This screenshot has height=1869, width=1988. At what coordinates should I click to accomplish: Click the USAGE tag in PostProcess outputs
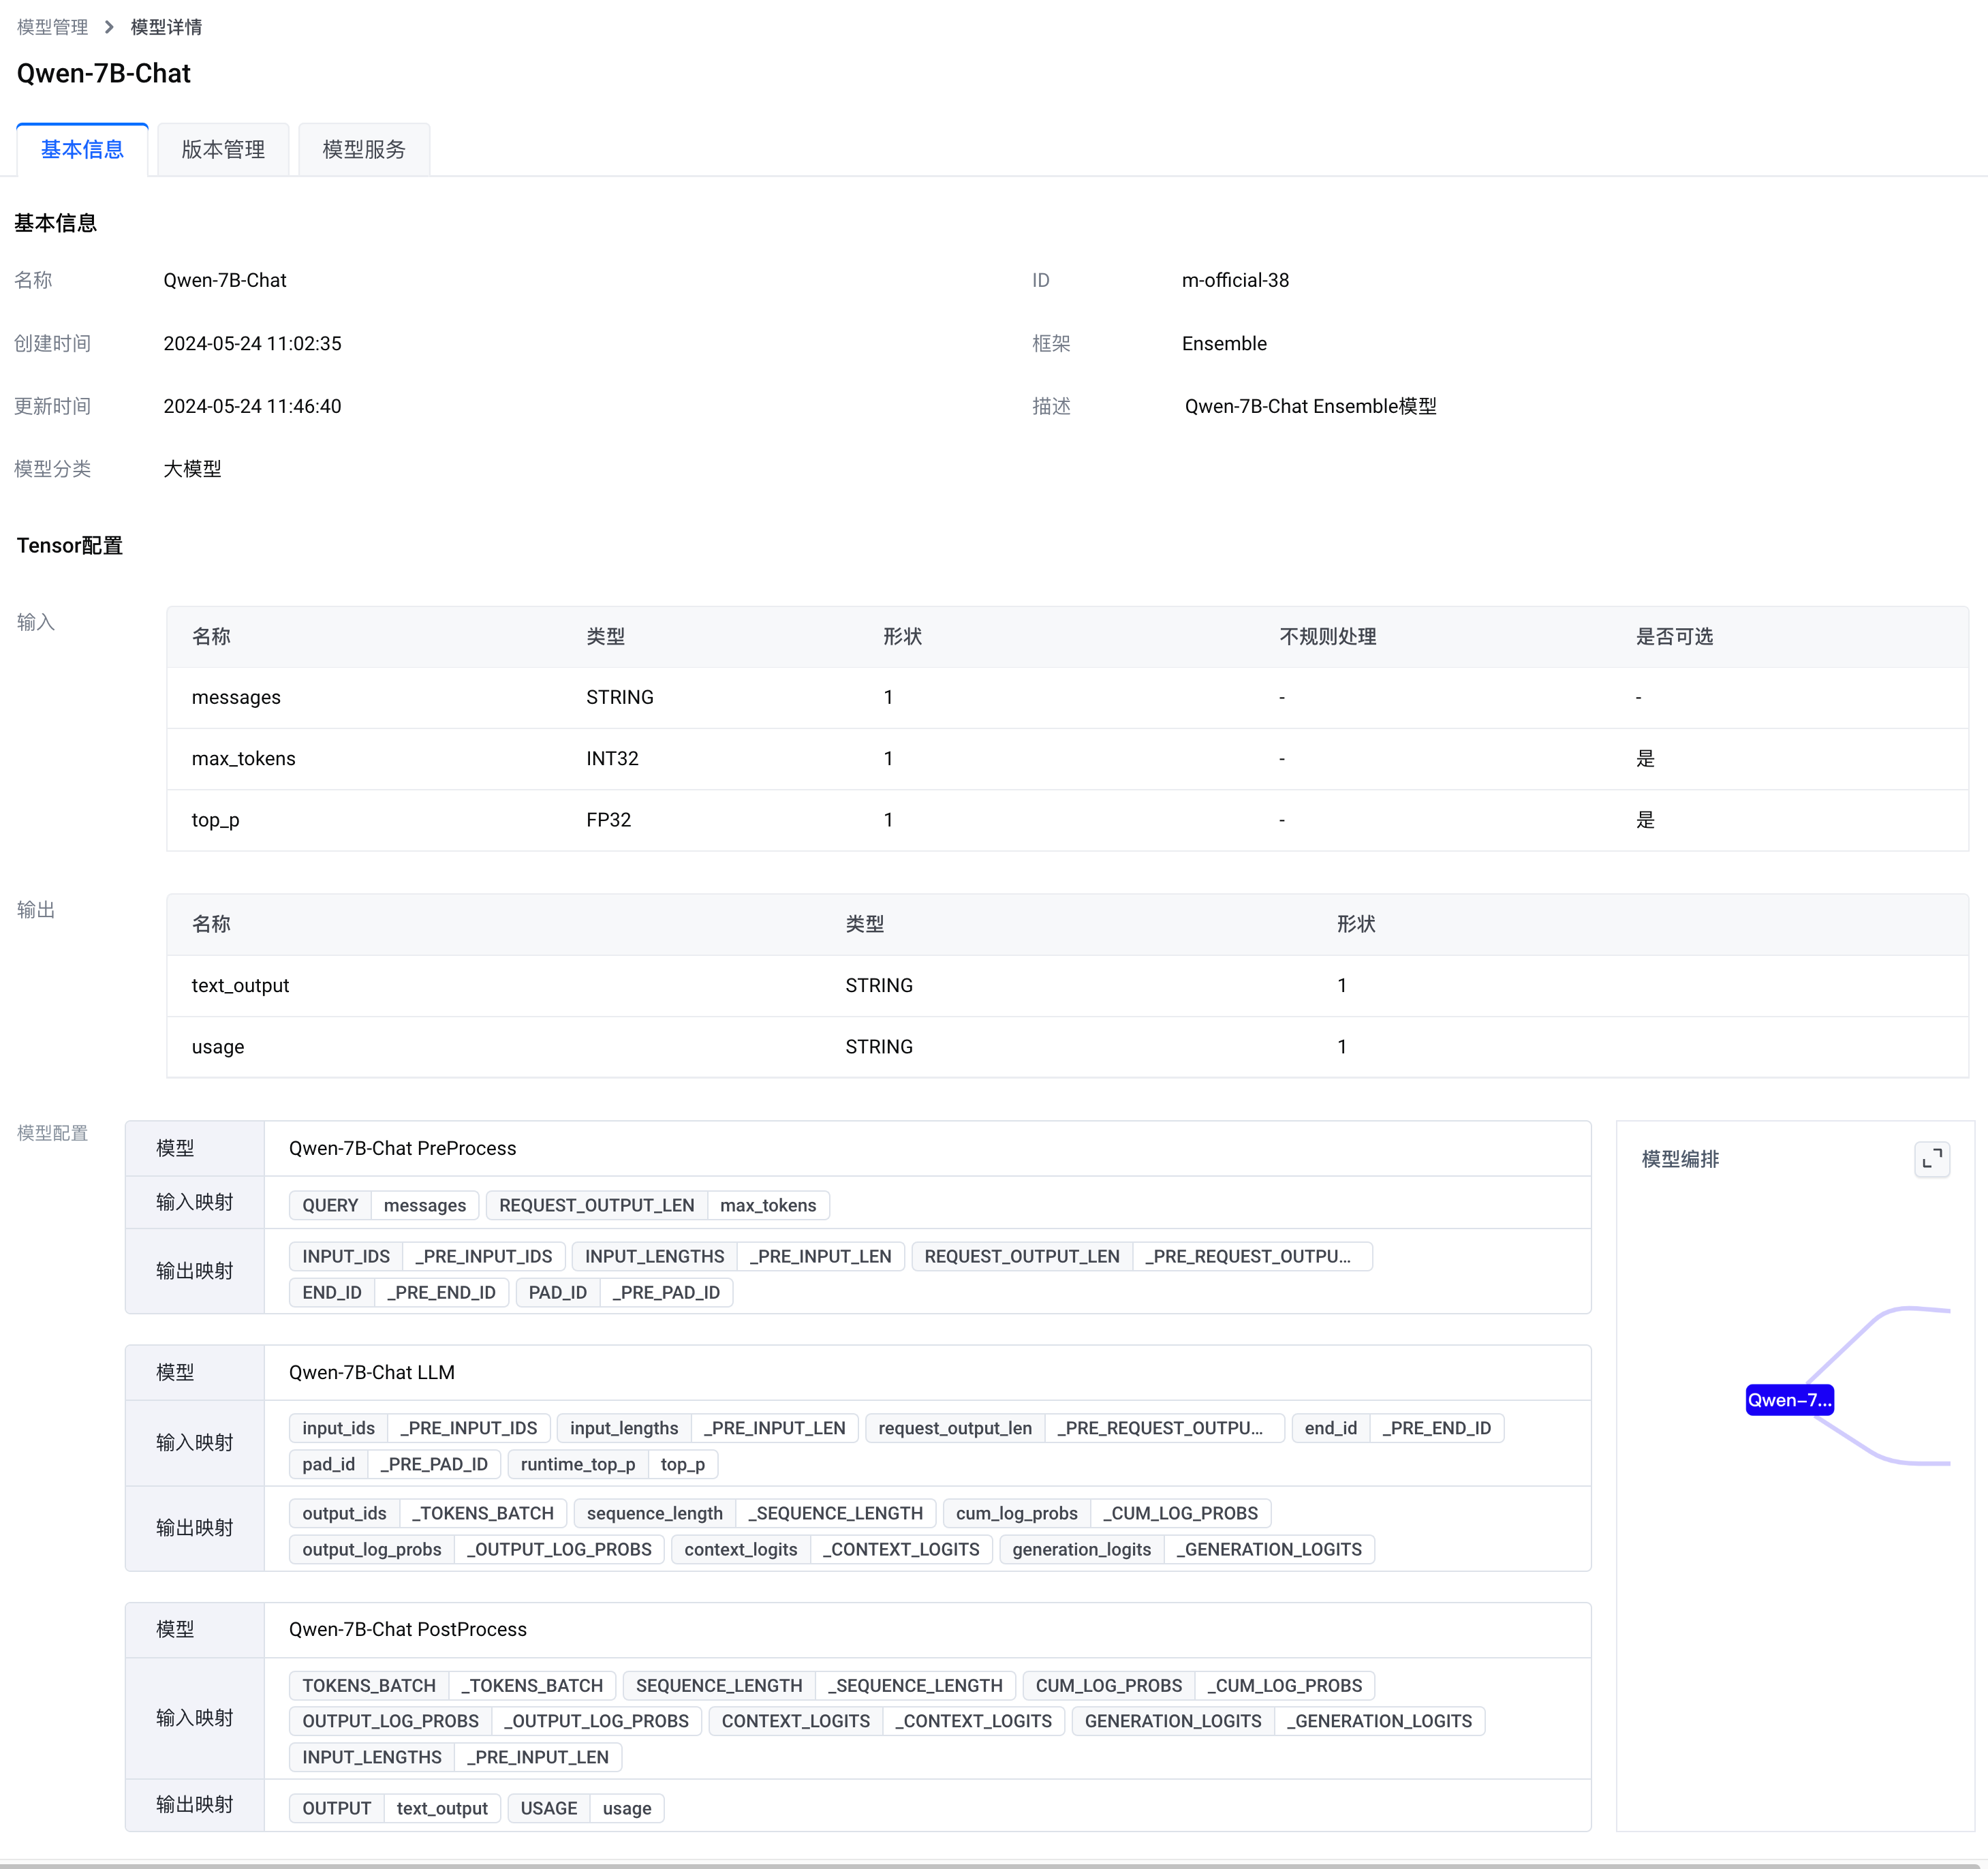tap(548, 1808)
